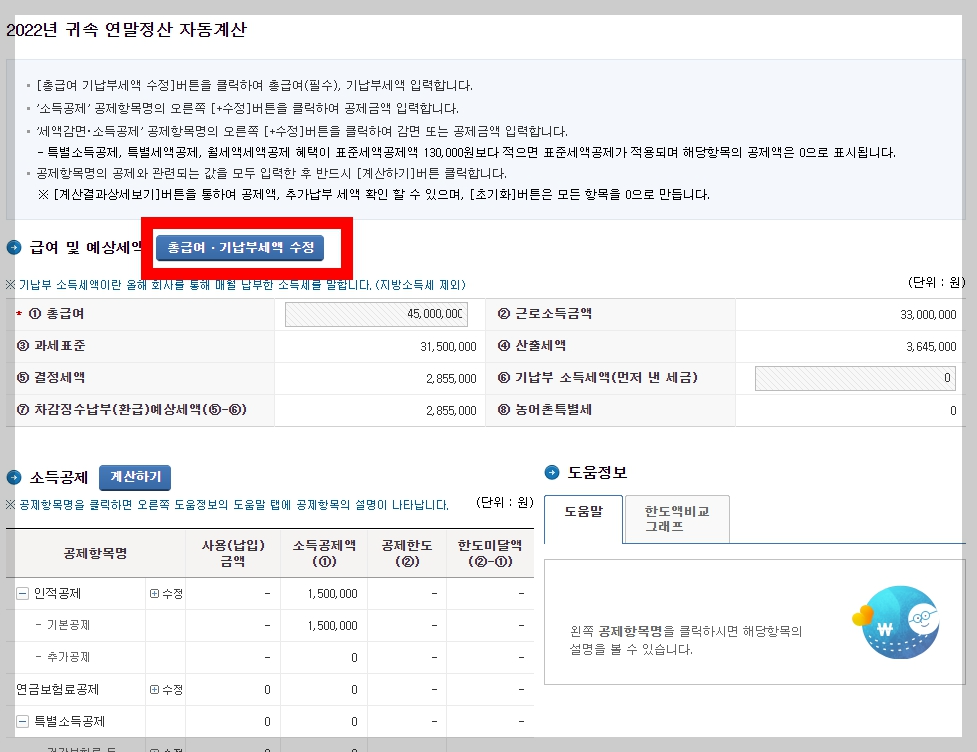Click inside the 총급여 input field

tap(375, 313)
